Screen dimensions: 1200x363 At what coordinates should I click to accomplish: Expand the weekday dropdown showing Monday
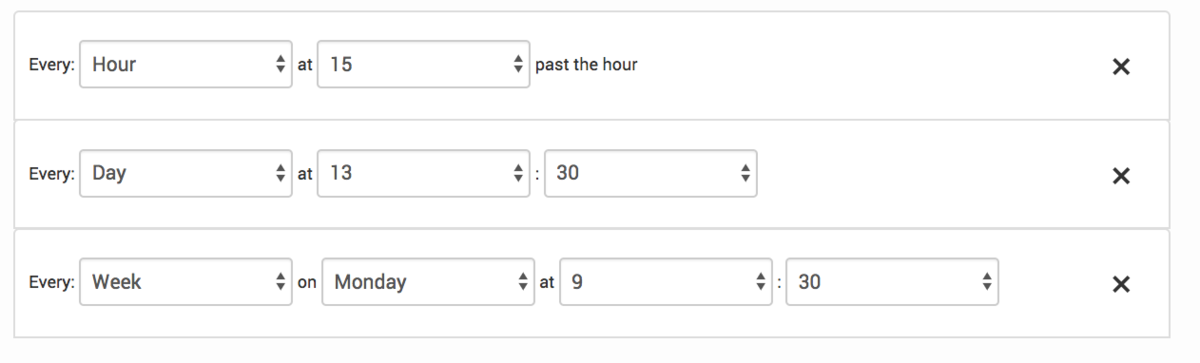(429, 283)
